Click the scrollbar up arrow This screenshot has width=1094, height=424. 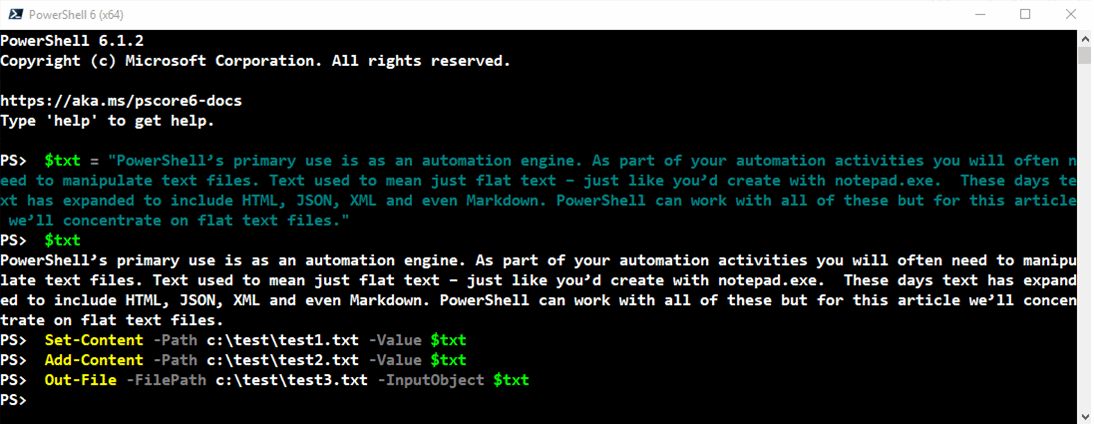(x=1085, y=38)
